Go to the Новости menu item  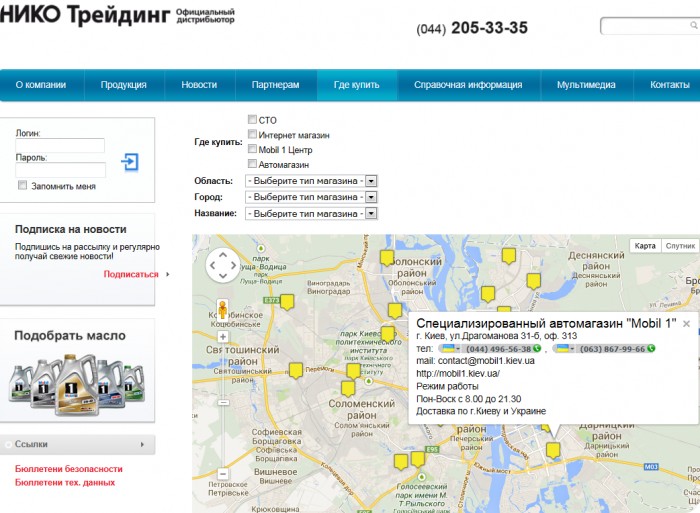pos(199,85)
